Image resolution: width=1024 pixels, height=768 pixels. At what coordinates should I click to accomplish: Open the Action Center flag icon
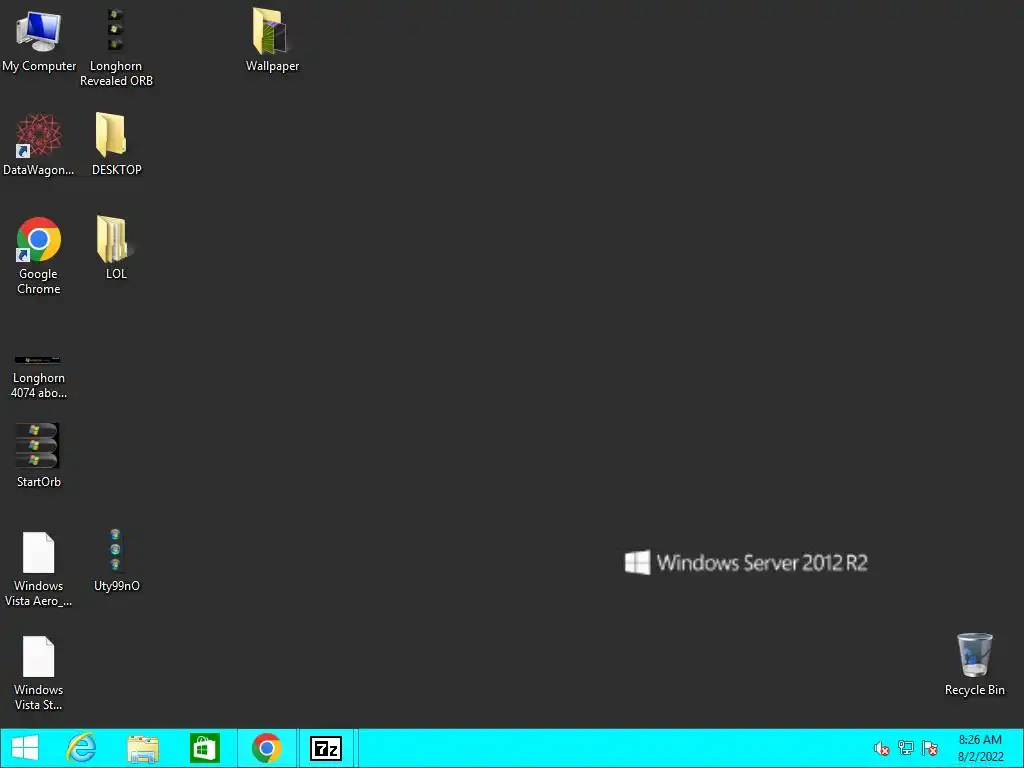click(x=930, y=748)
